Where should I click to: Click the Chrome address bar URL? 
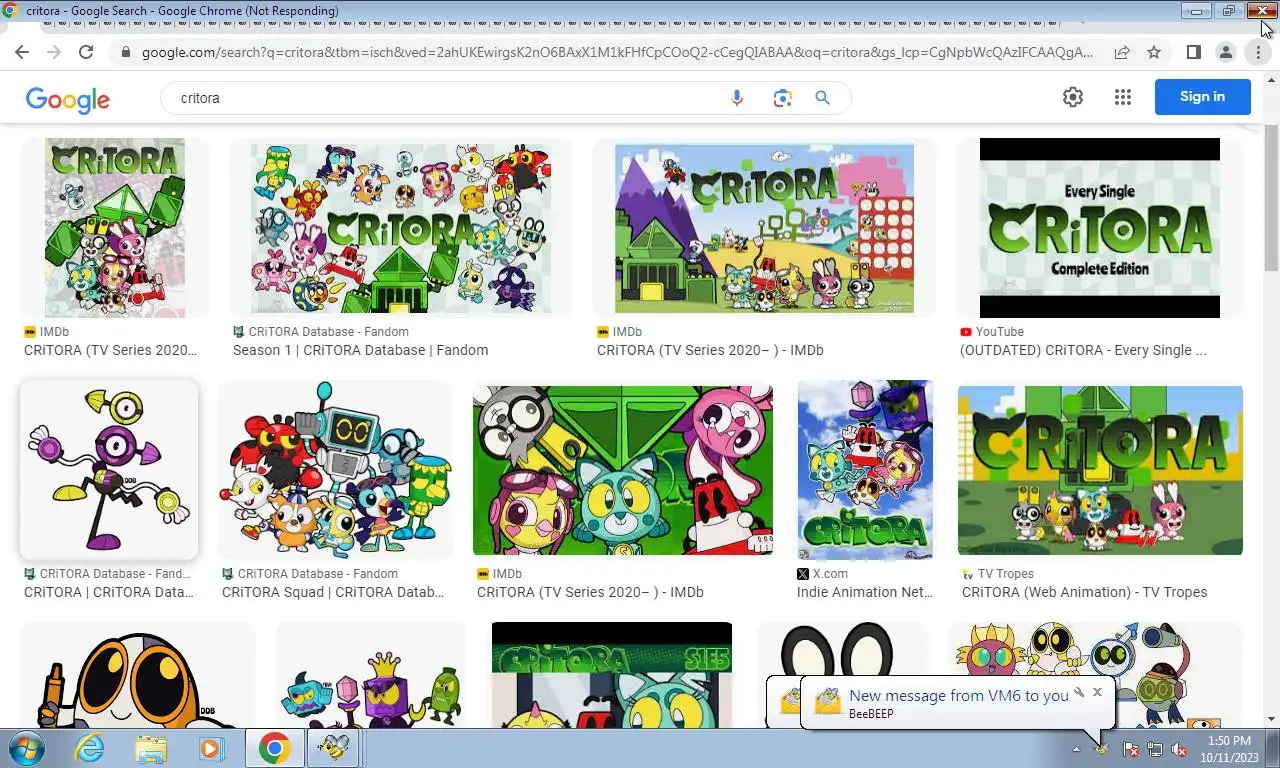(x=617, y=52)
